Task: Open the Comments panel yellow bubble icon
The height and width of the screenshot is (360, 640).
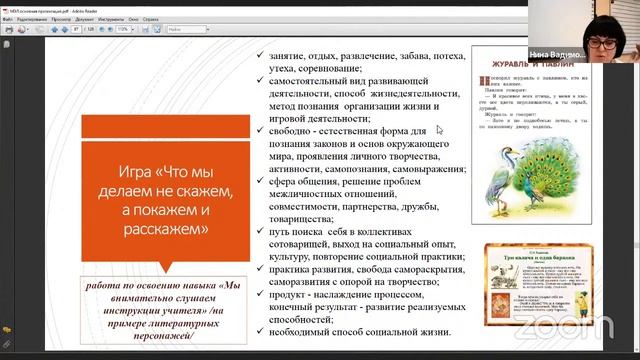Action: point(7,330)
